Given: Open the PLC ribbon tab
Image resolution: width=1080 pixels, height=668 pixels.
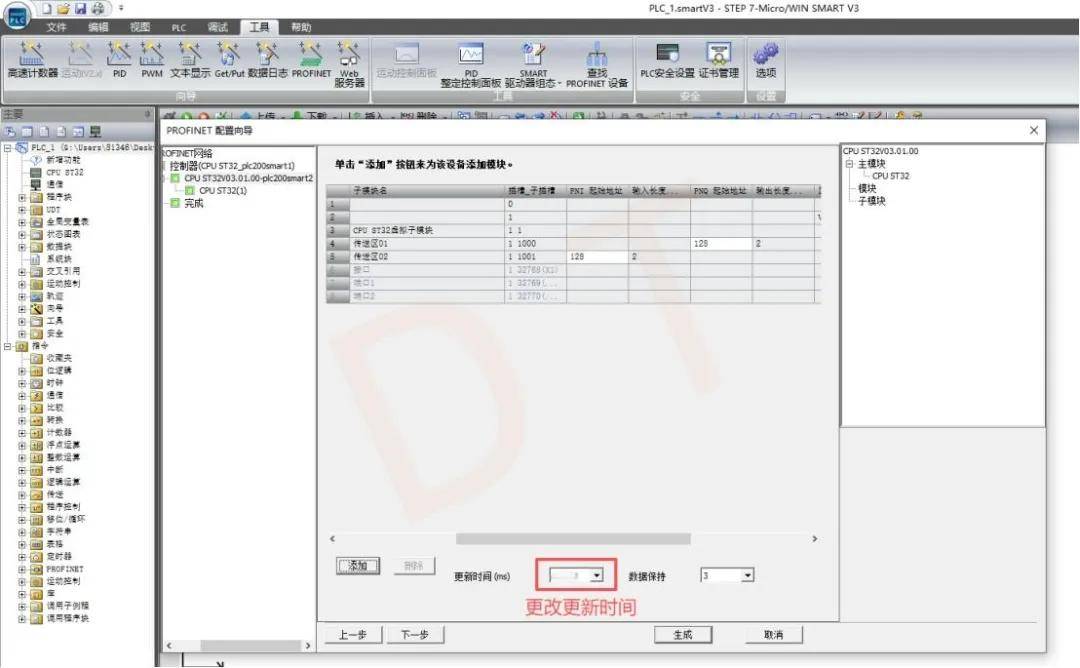Looking at the screenshot, I should click(178, 28).
